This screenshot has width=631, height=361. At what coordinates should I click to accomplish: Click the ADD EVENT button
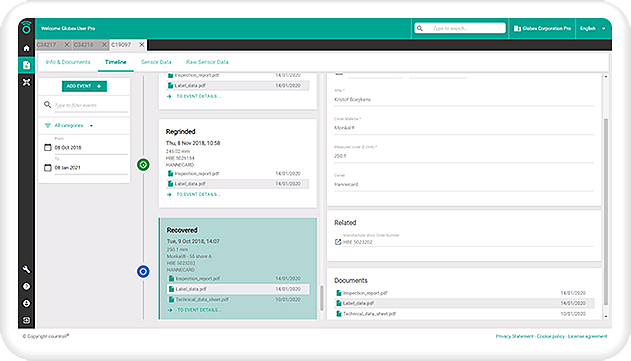(84, 86)
